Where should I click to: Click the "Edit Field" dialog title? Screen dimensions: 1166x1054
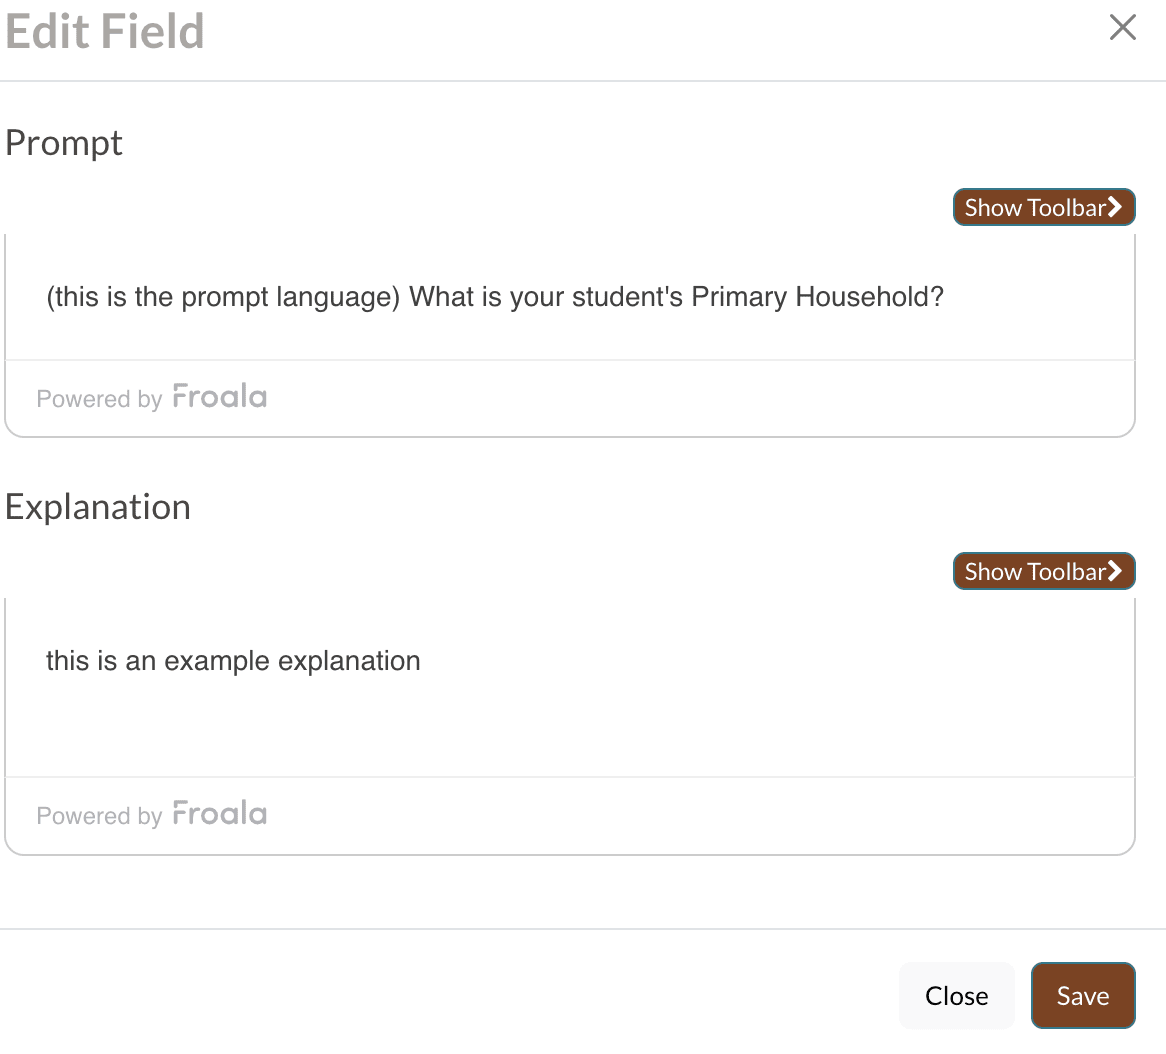tap(105, 31)
